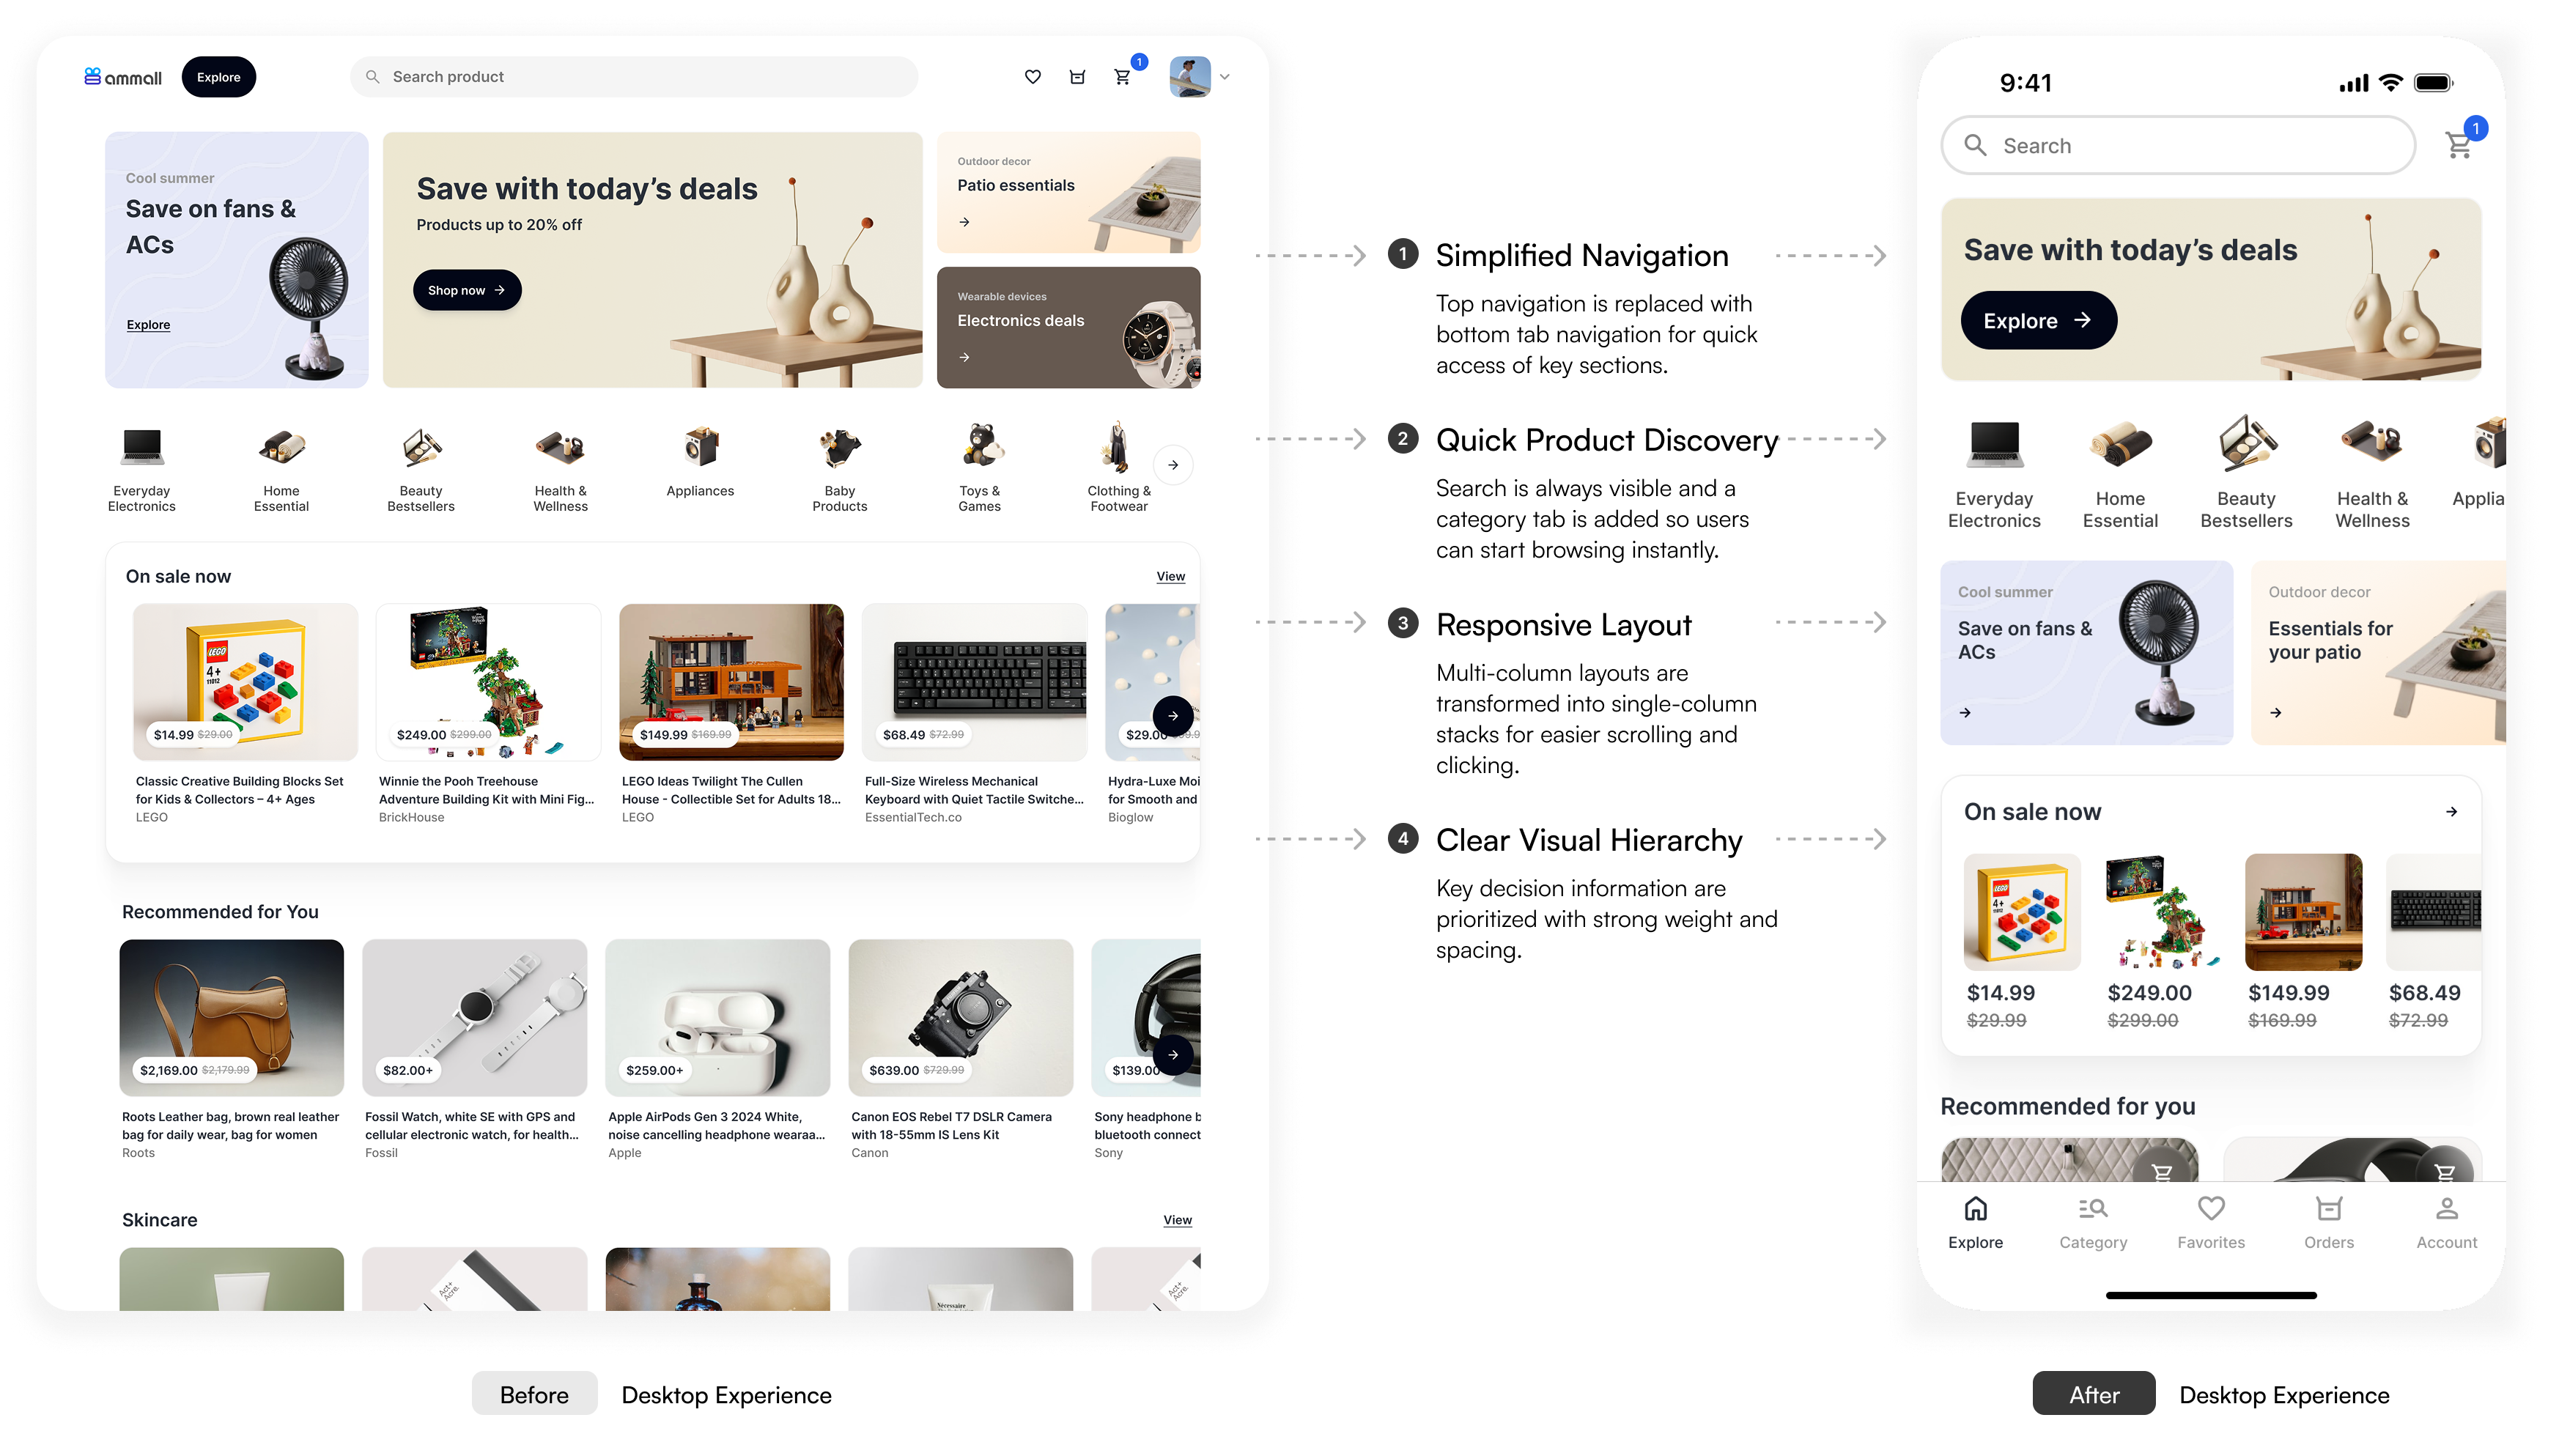Image resolution: width=2559 pixels, height=1456 pixels.
Task: Select Everyday Electronics category on desktop
Action: click(x=142, y=468)
